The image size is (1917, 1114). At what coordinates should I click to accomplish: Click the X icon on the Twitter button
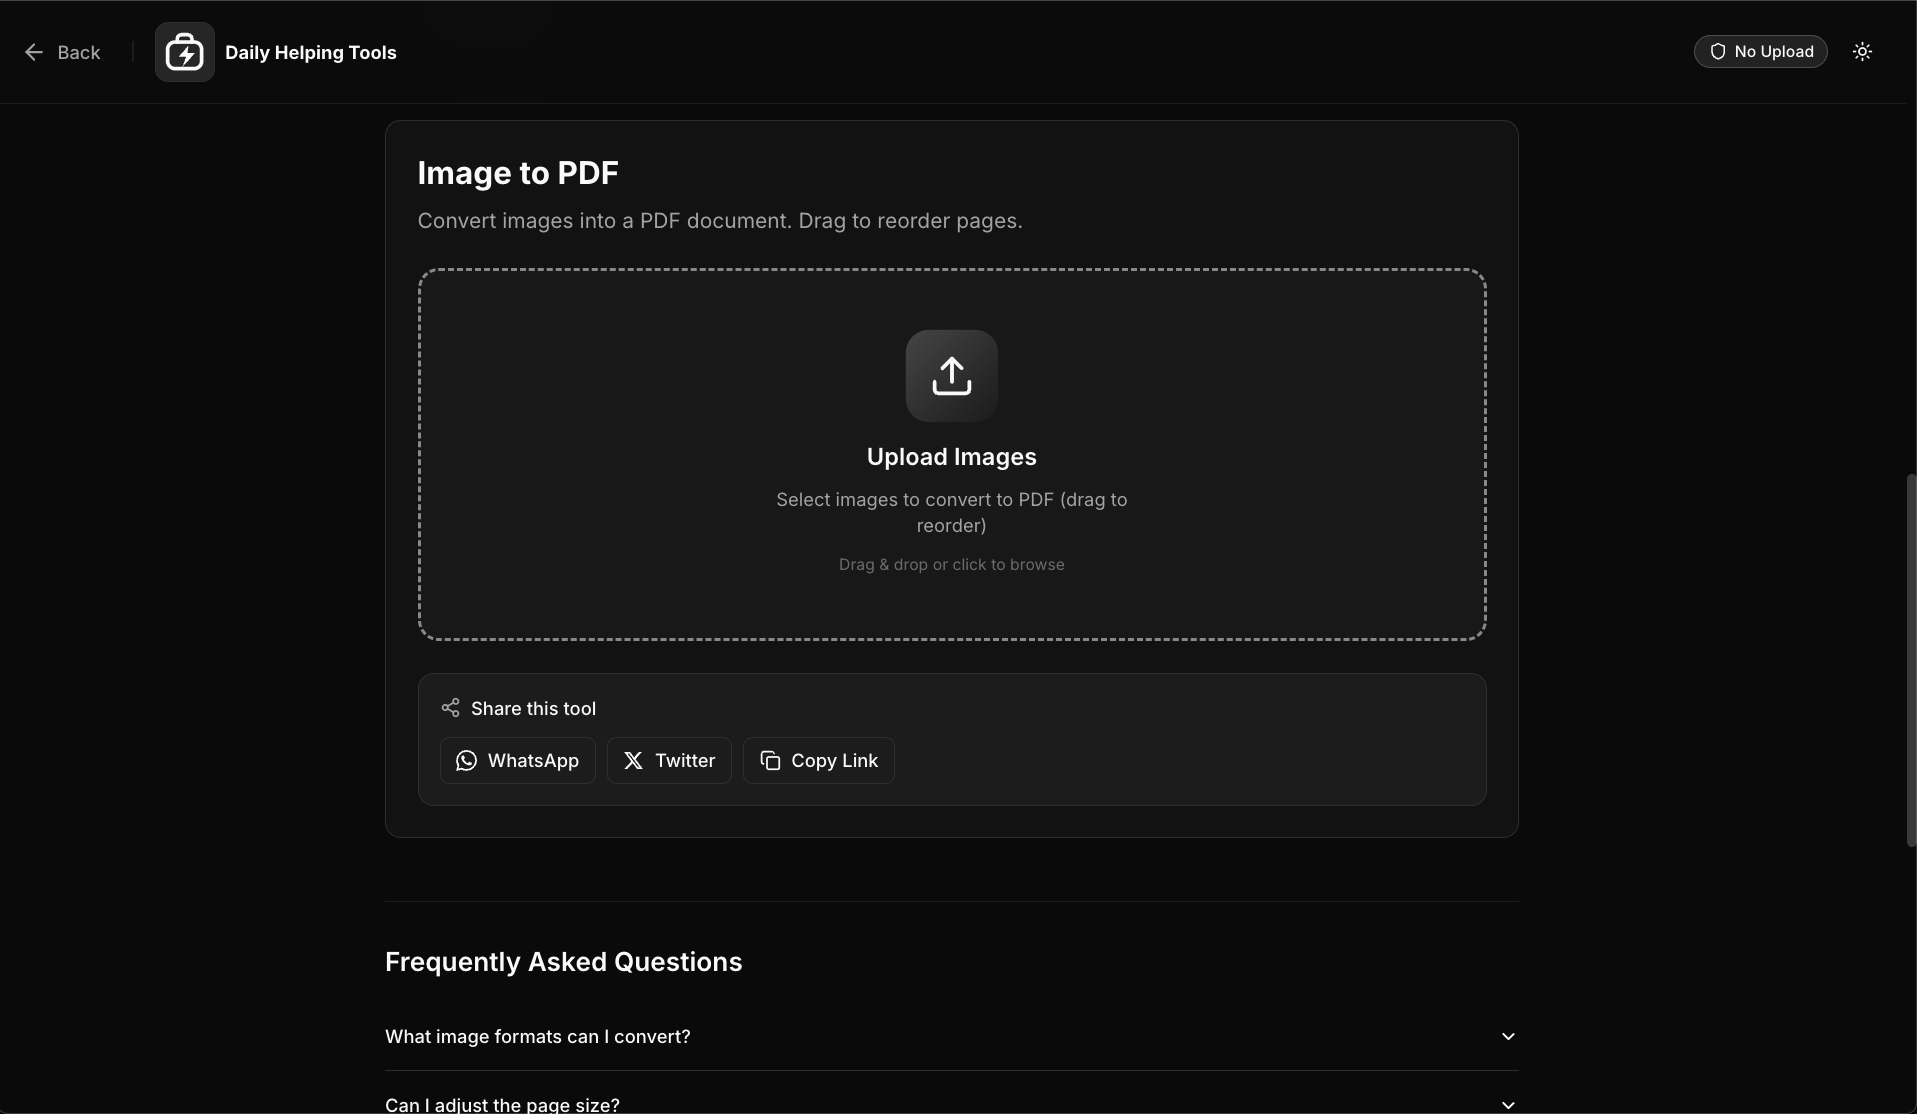click(x=633, y=760)
